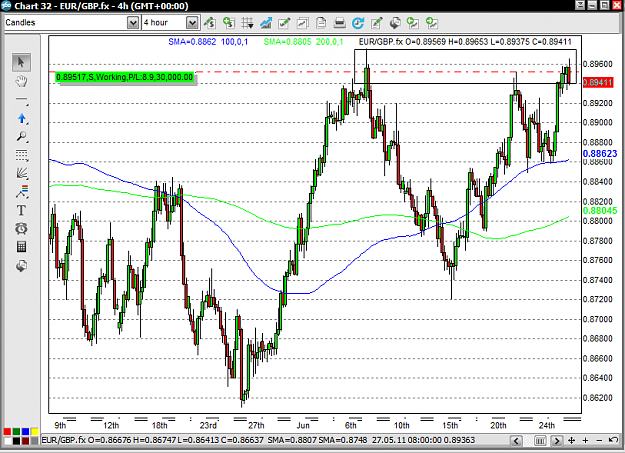The height and width of the screenshot is (453, 625).
Task: Click the toolbar undo pages arrow icon
Action: (x=395, y=23)
